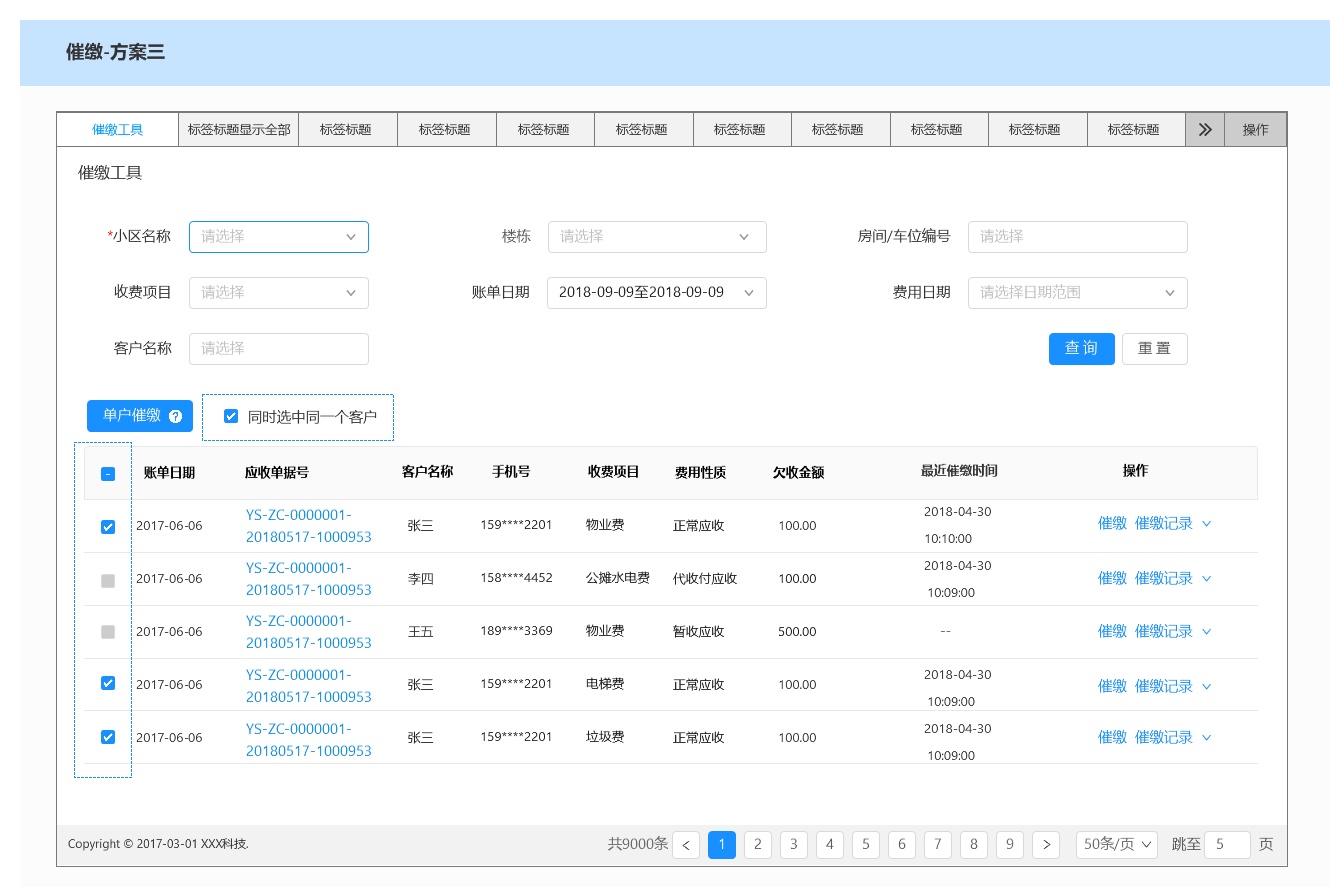Screen dimensions: 1330x887
Task: Open the 费用日期 date range dropdown
Action: click(x=1078, y=293)
